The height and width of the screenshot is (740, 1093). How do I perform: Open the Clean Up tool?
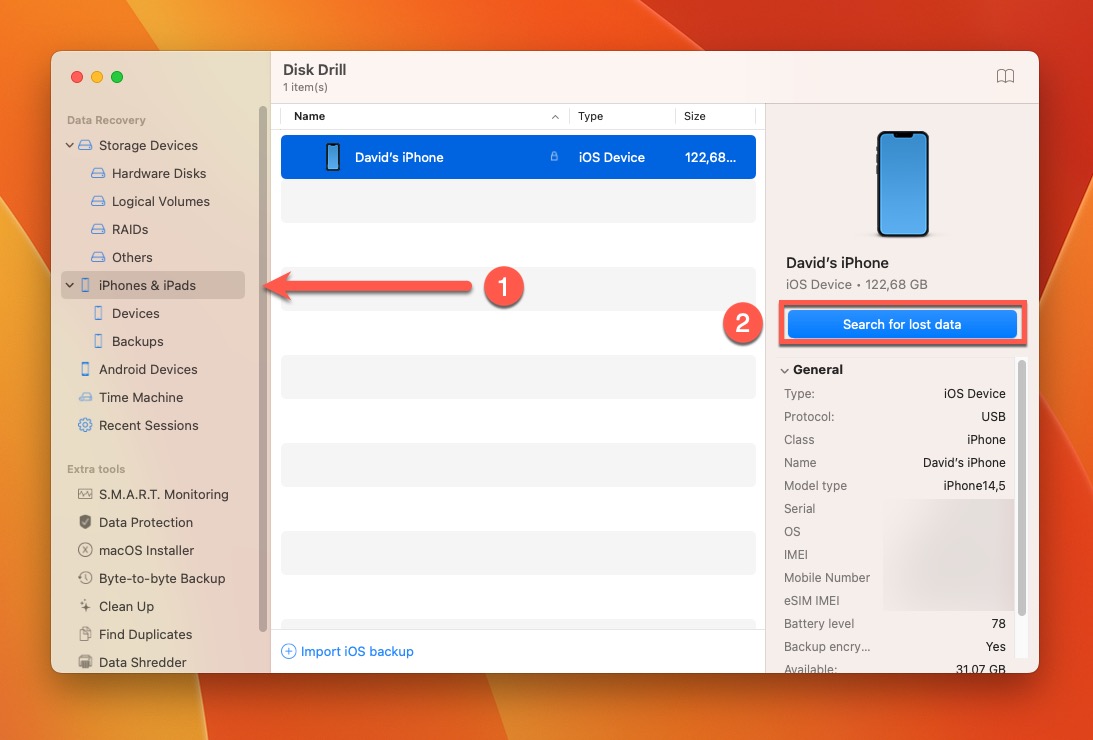pyautogui.click(x=126, y=606)
